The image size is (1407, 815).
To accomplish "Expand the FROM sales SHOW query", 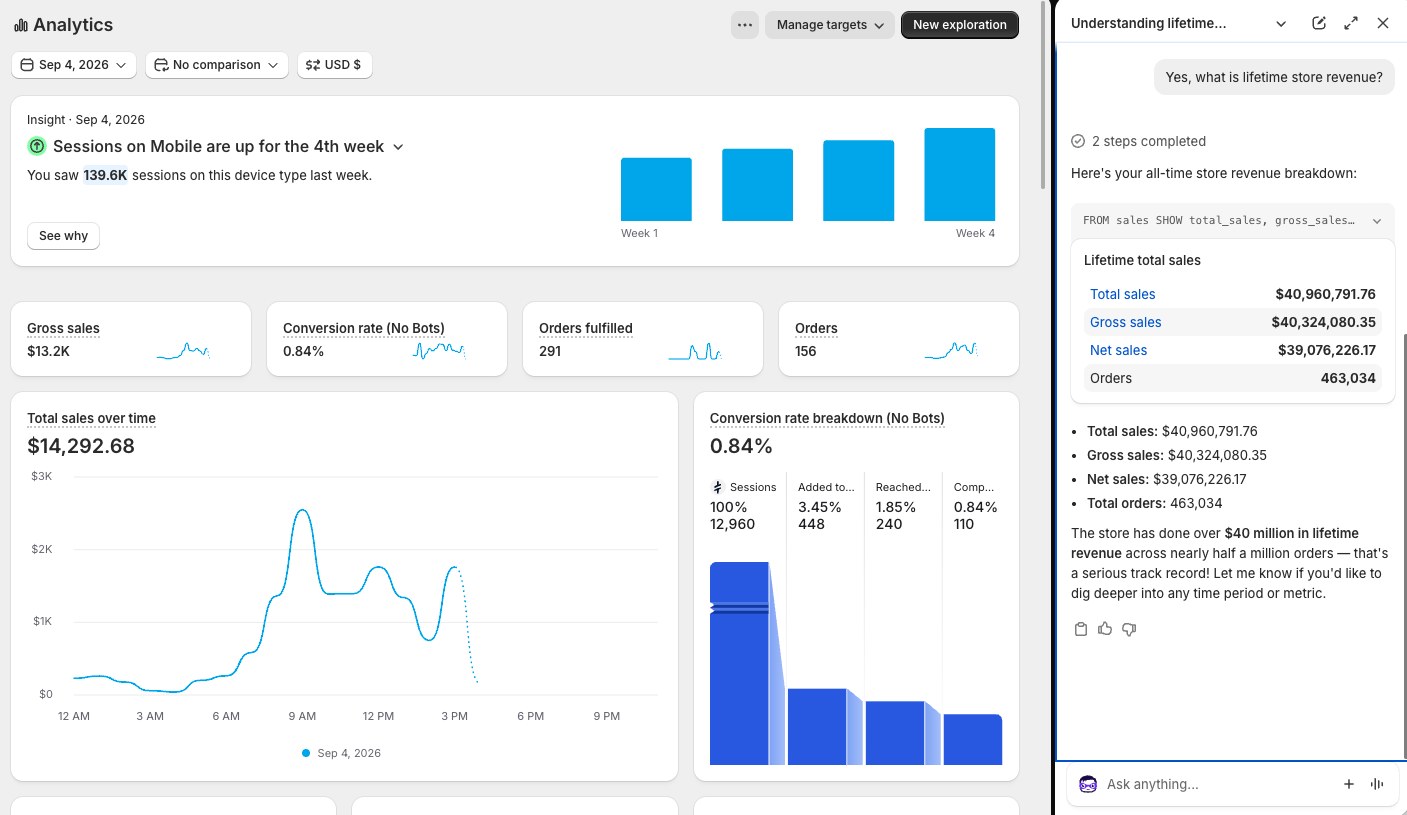I will [x=1232, y=220].
